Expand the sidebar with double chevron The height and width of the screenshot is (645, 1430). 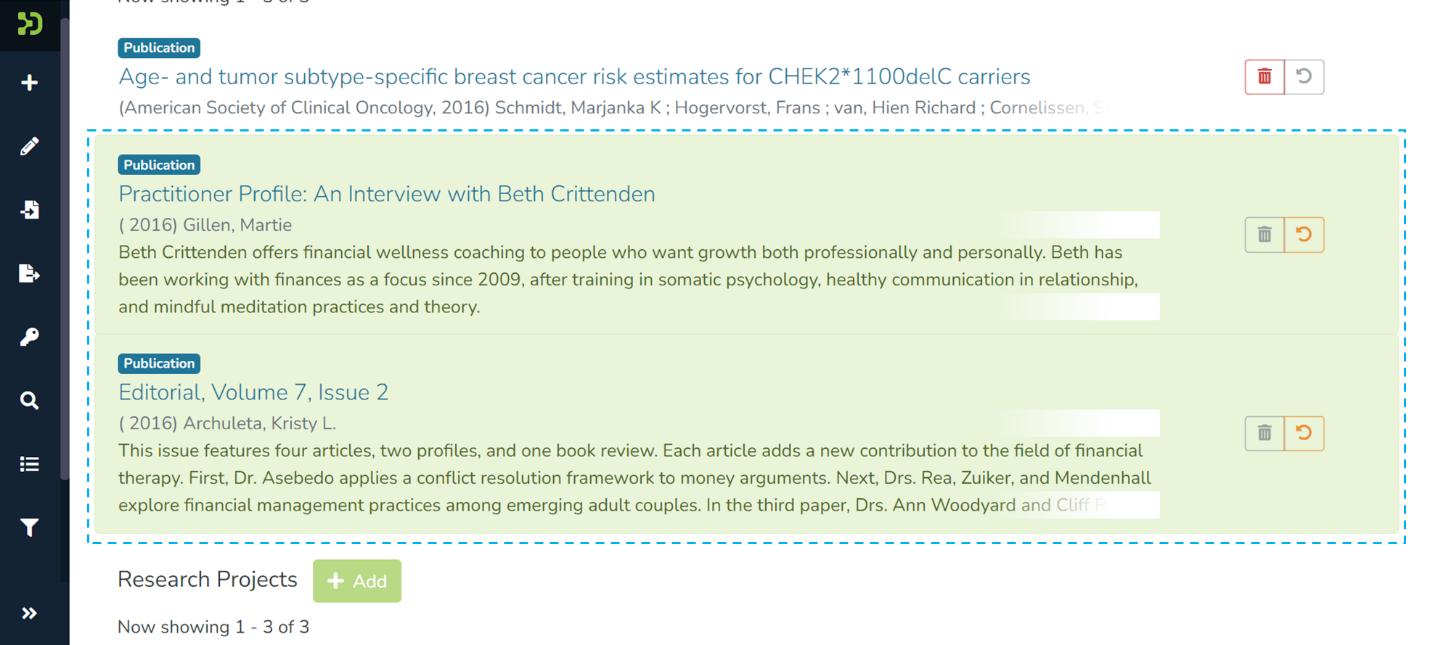pos(30,613)
